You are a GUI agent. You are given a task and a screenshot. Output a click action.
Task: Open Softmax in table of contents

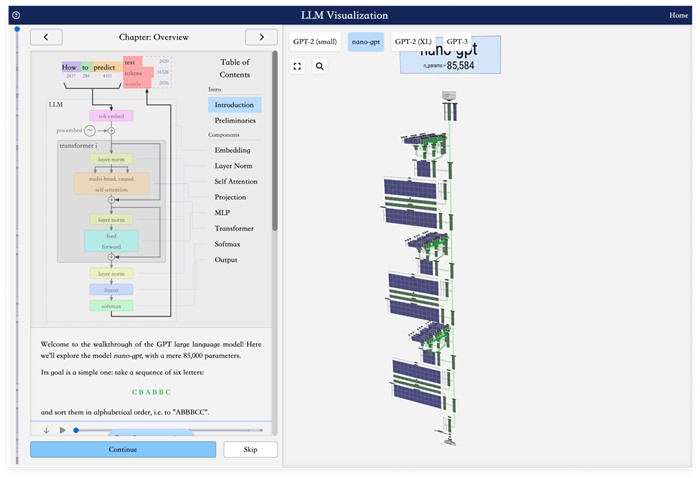(227, 244)
